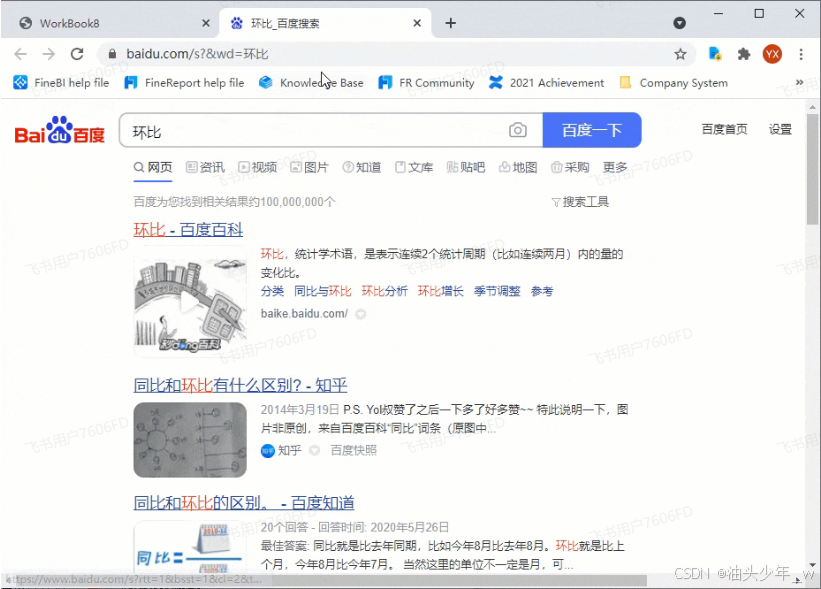This screenshot has height=589, width=821.
Task: Open FineBI help file bookmark
Action: pos(61,83)
